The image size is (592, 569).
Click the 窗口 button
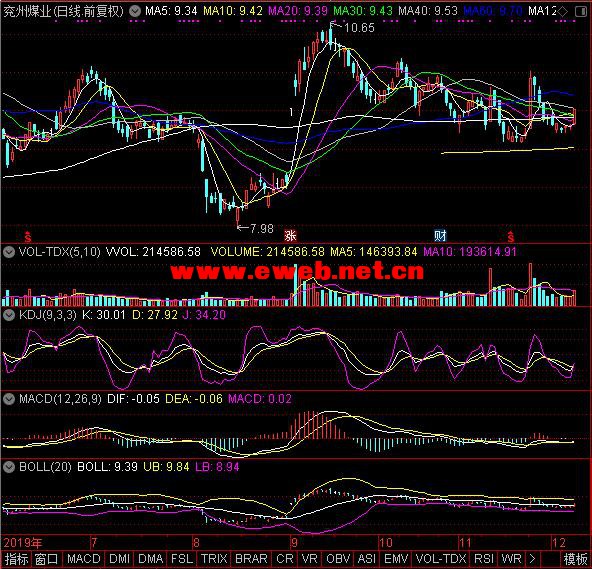46,558
